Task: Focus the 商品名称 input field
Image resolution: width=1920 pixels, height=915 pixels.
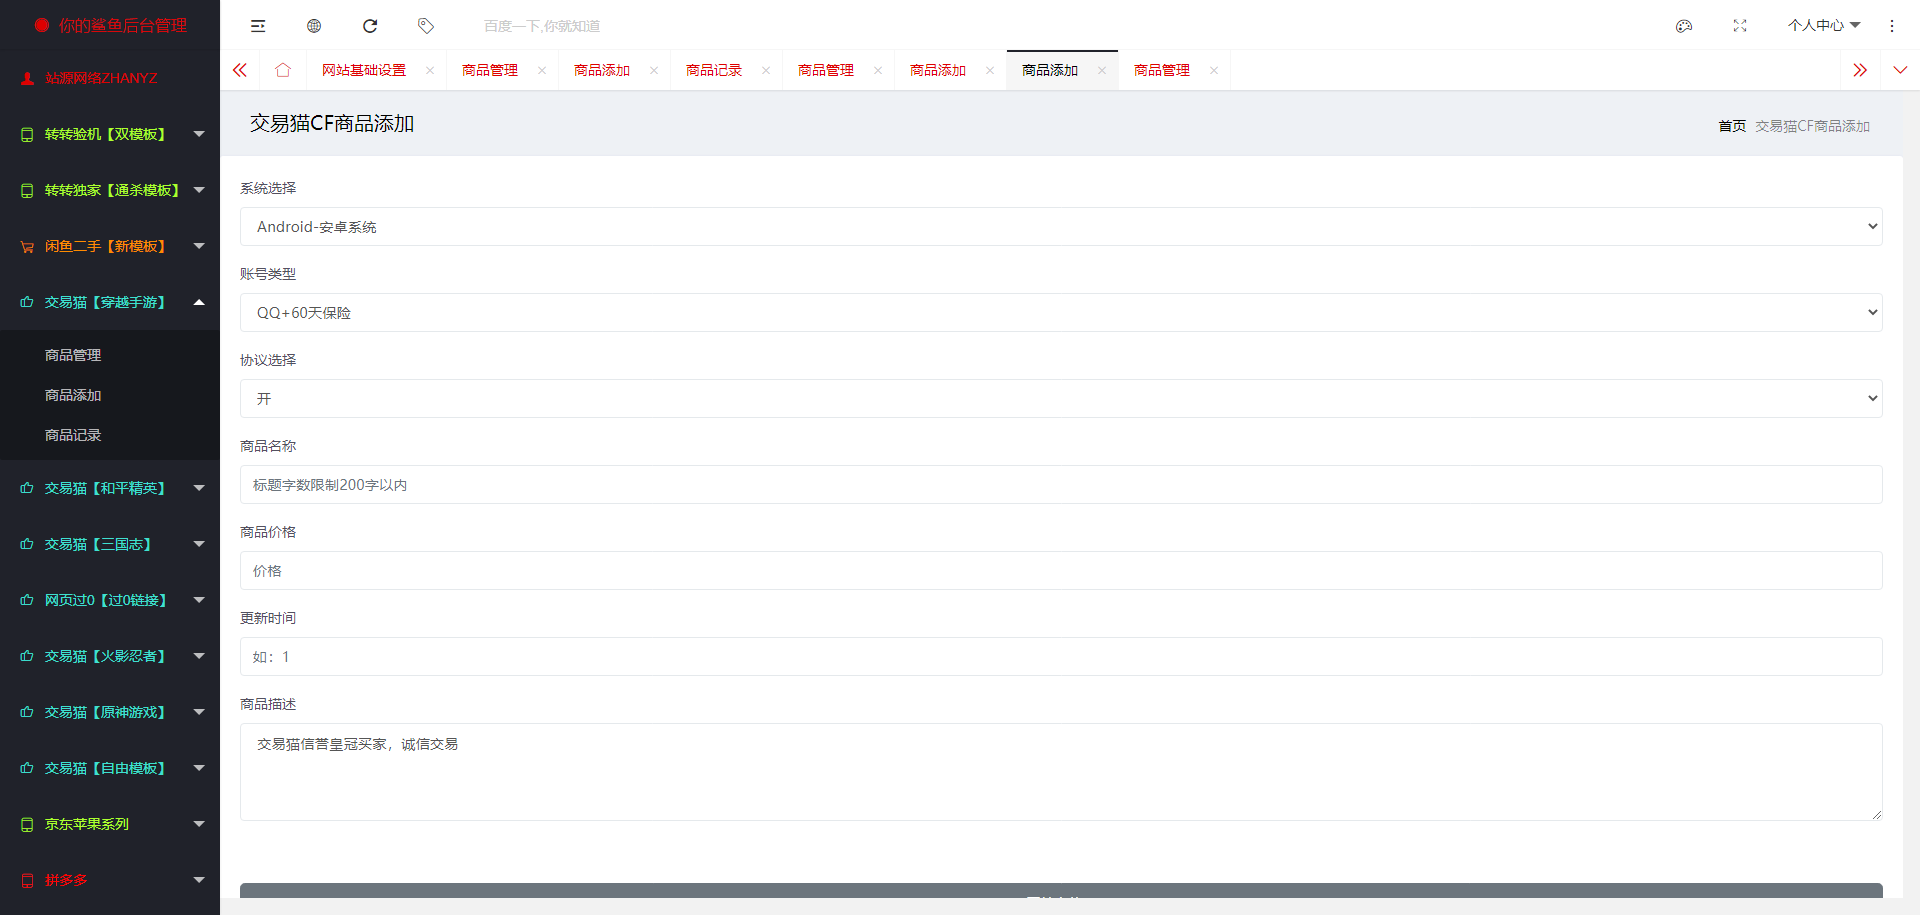Action: coord(1061,485)
